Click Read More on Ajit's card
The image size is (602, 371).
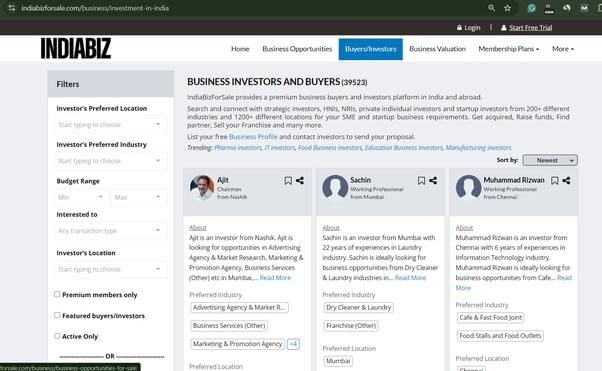pos(275,278)
